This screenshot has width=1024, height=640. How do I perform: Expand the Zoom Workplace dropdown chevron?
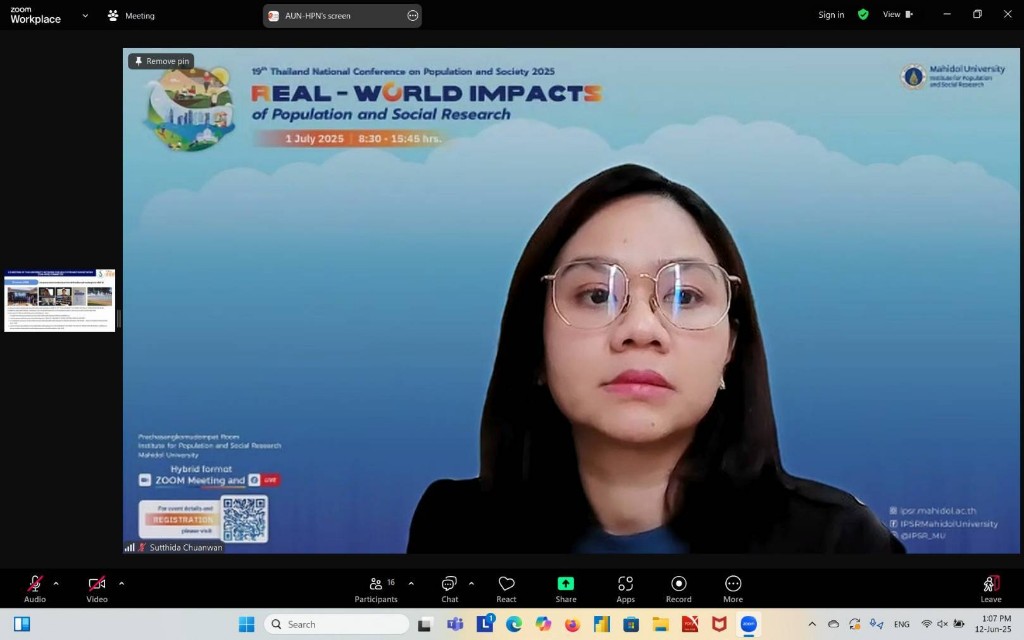(x=85, y=16)
